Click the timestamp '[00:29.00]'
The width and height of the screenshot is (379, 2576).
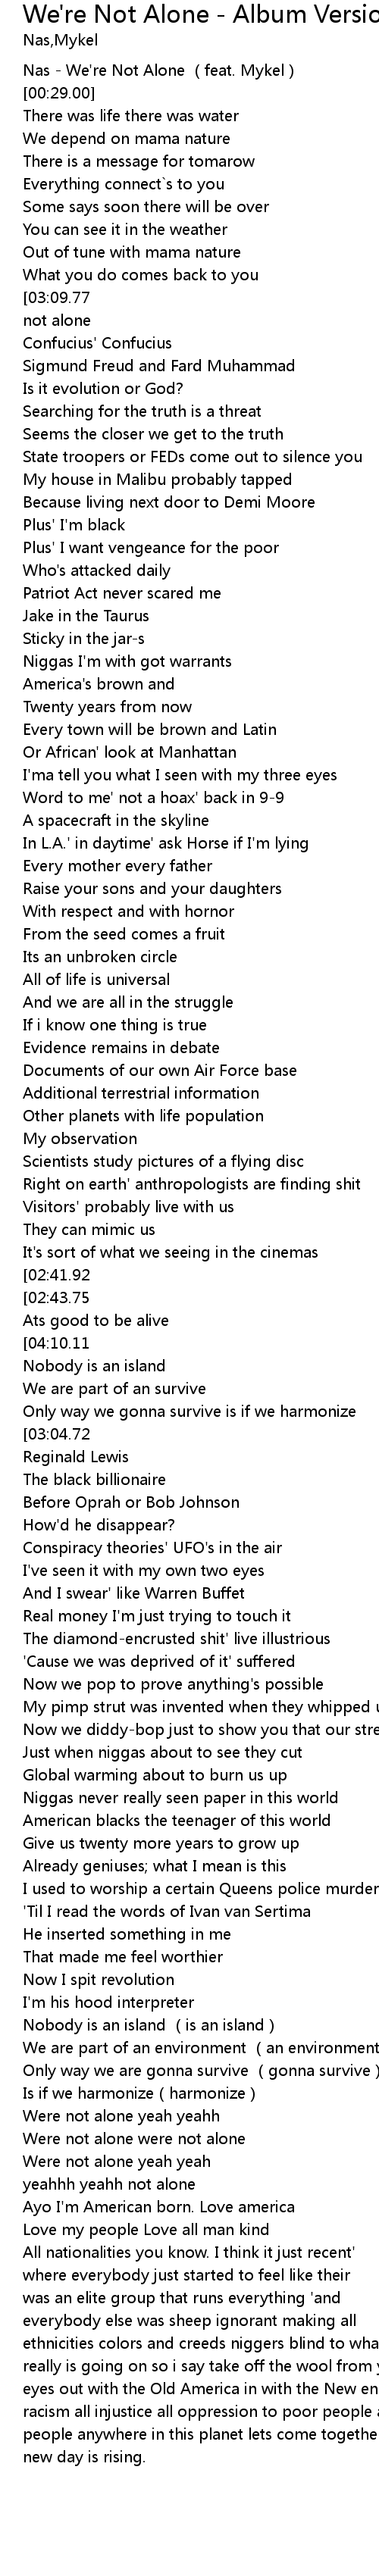click(59, 93)
